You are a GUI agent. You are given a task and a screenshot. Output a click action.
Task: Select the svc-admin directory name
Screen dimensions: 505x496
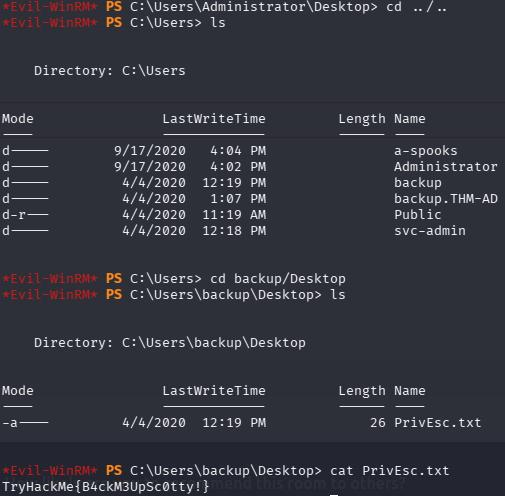click(430, 231)
